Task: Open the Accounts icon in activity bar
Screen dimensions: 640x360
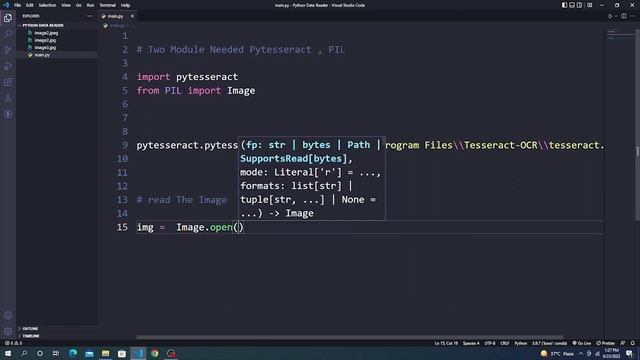Action: coord(8,316)
